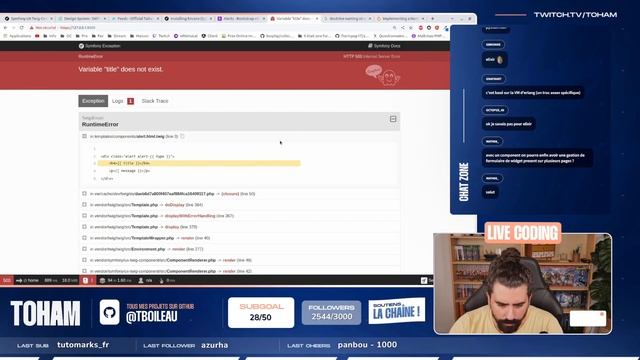Switch to the Feeds Official Tailwind tab
The width and height of the screenshot is (640, 360).
pyautogui.click(x=135, y=18)
